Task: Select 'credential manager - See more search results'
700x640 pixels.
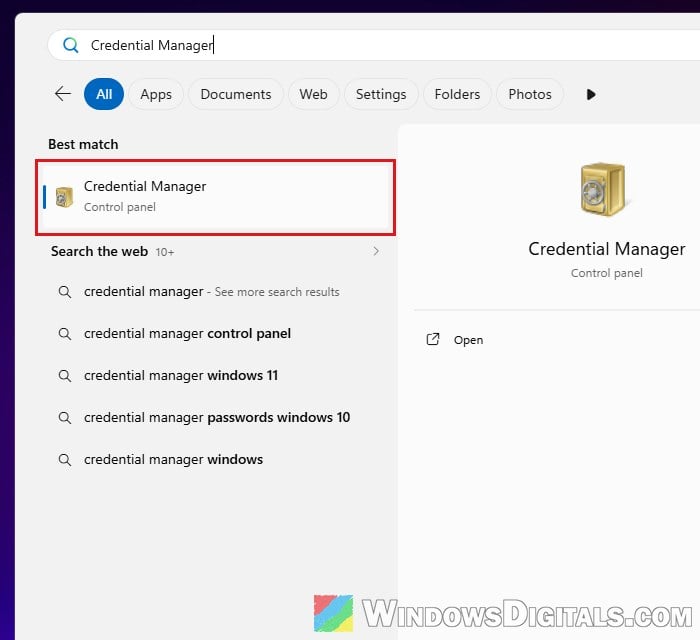Action: 212,292
